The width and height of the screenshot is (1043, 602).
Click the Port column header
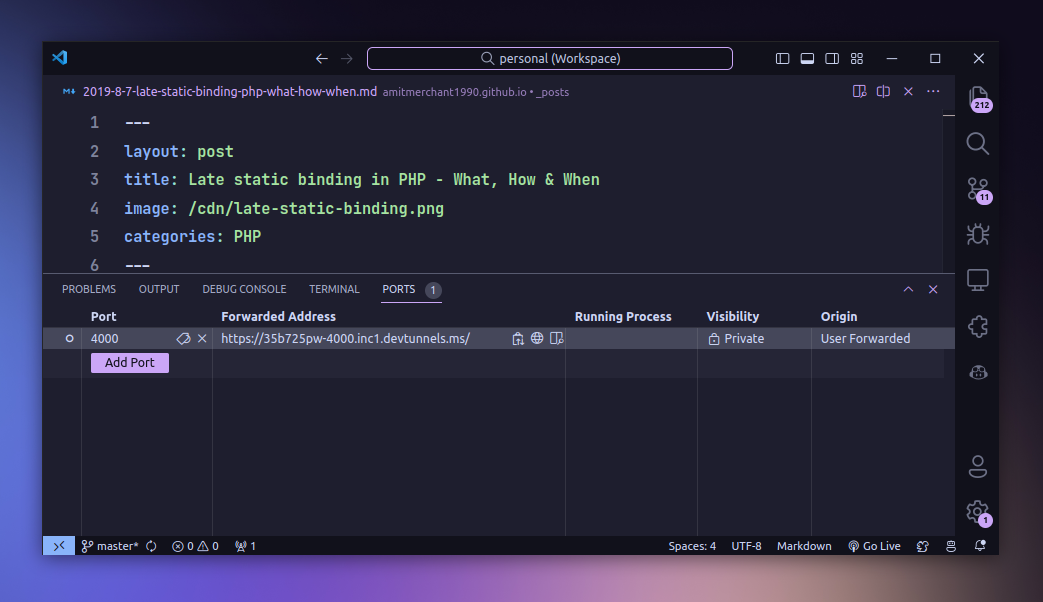[x=104, y=317]
